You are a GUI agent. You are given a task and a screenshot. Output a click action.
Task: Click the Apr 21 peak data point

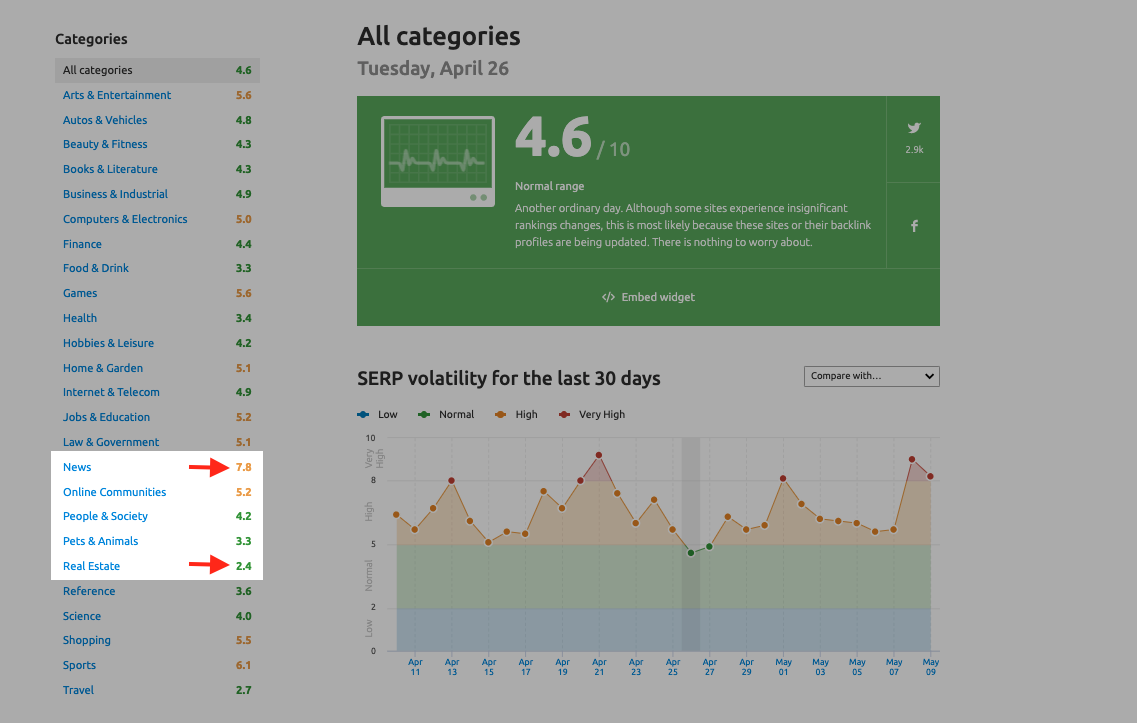599,455
